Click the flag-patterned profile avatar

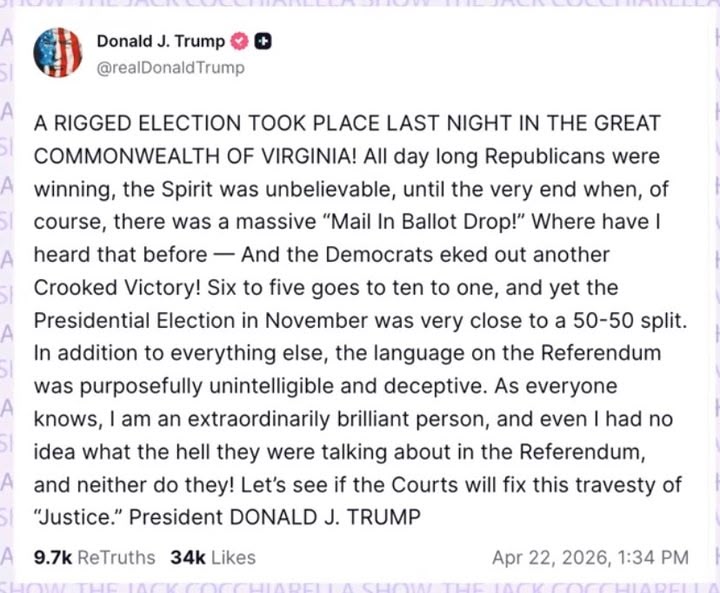pos(58,53)
